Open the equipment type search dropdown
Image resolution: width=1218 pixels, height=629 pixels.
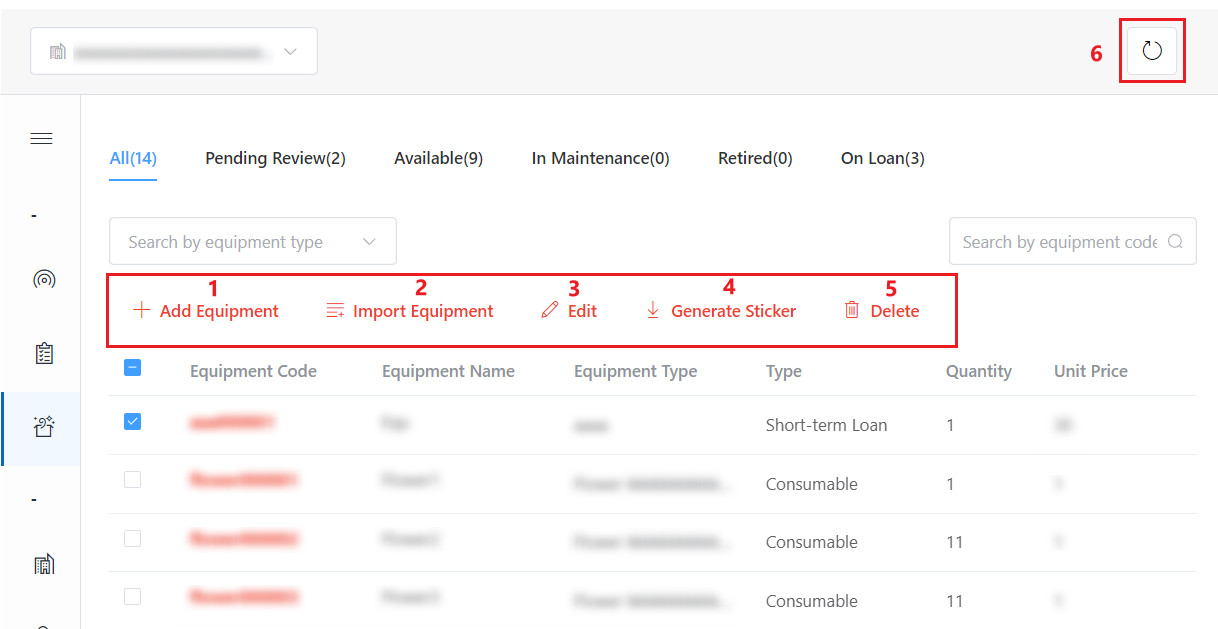pos(240,242)
